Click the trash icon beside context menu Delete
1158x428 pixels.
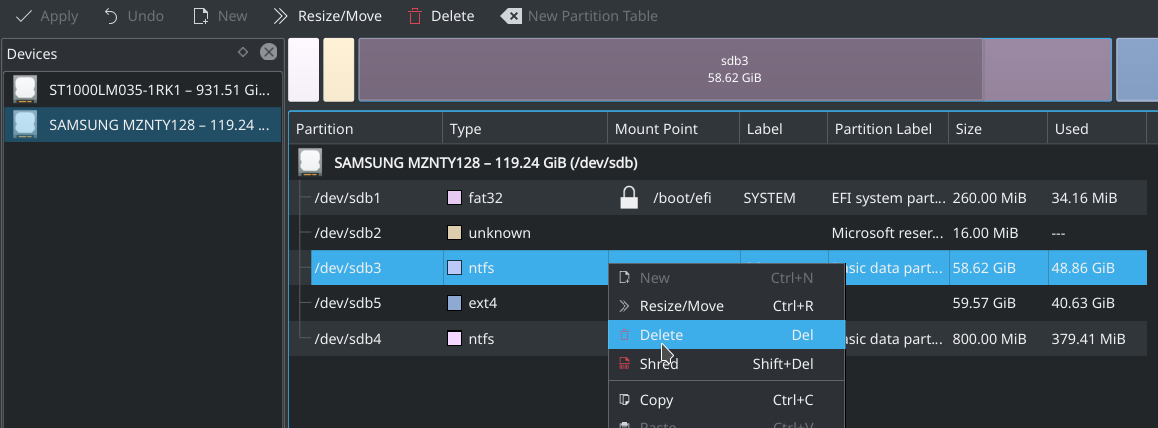(625, 334)
